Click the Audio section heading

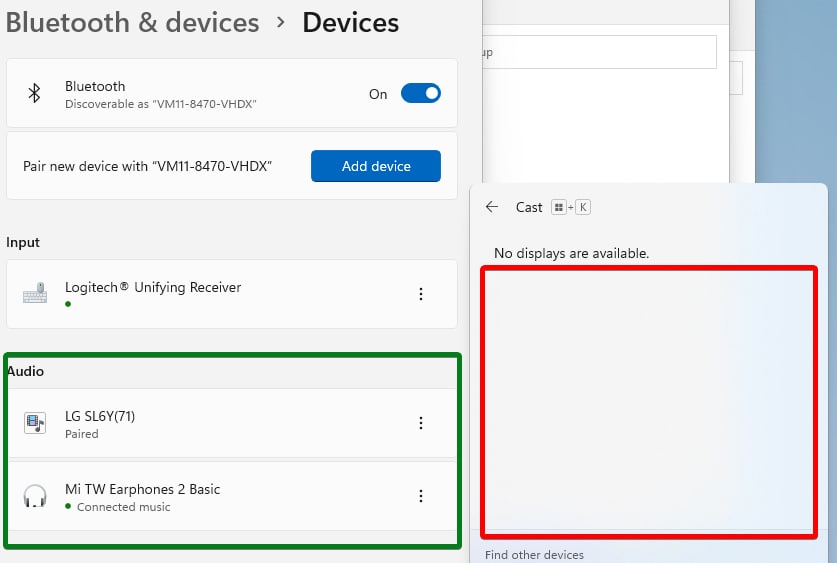(x=25, y=371)
